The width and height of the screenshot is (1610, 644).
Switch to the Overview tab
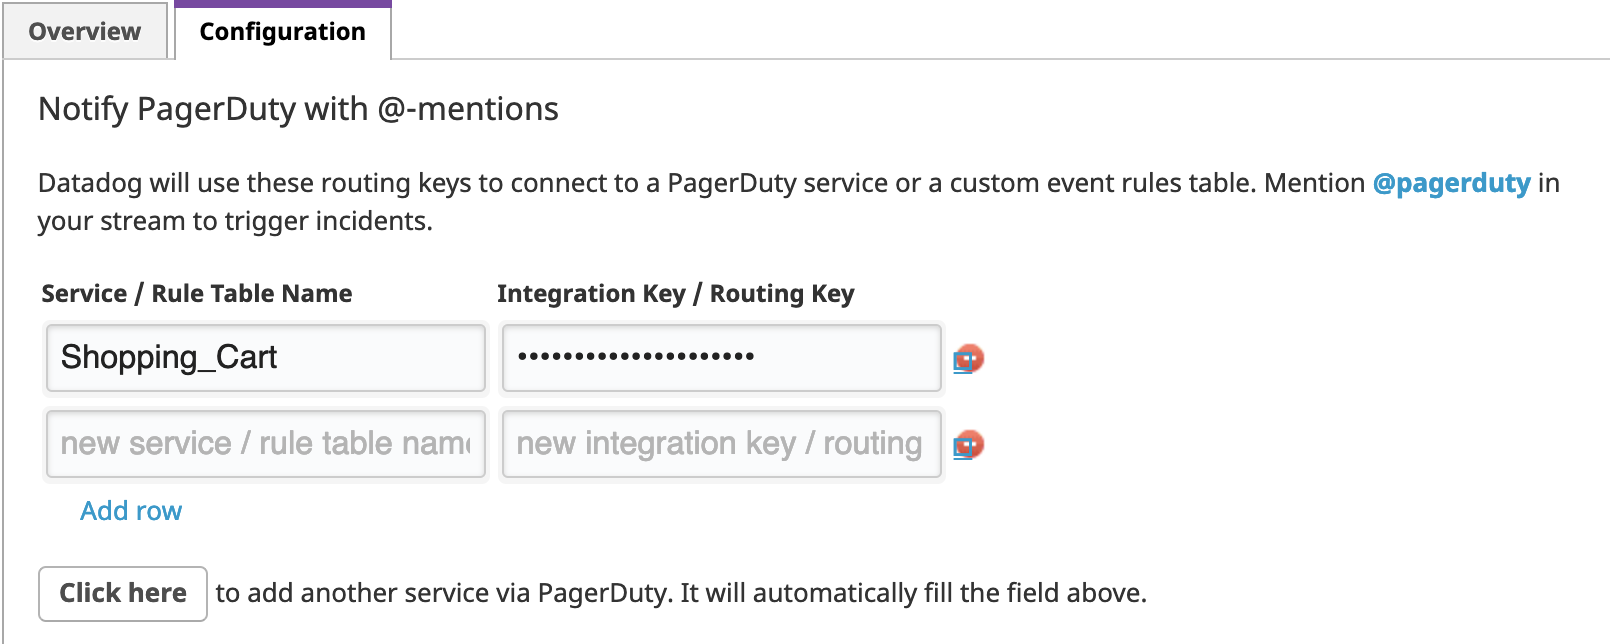85,32
